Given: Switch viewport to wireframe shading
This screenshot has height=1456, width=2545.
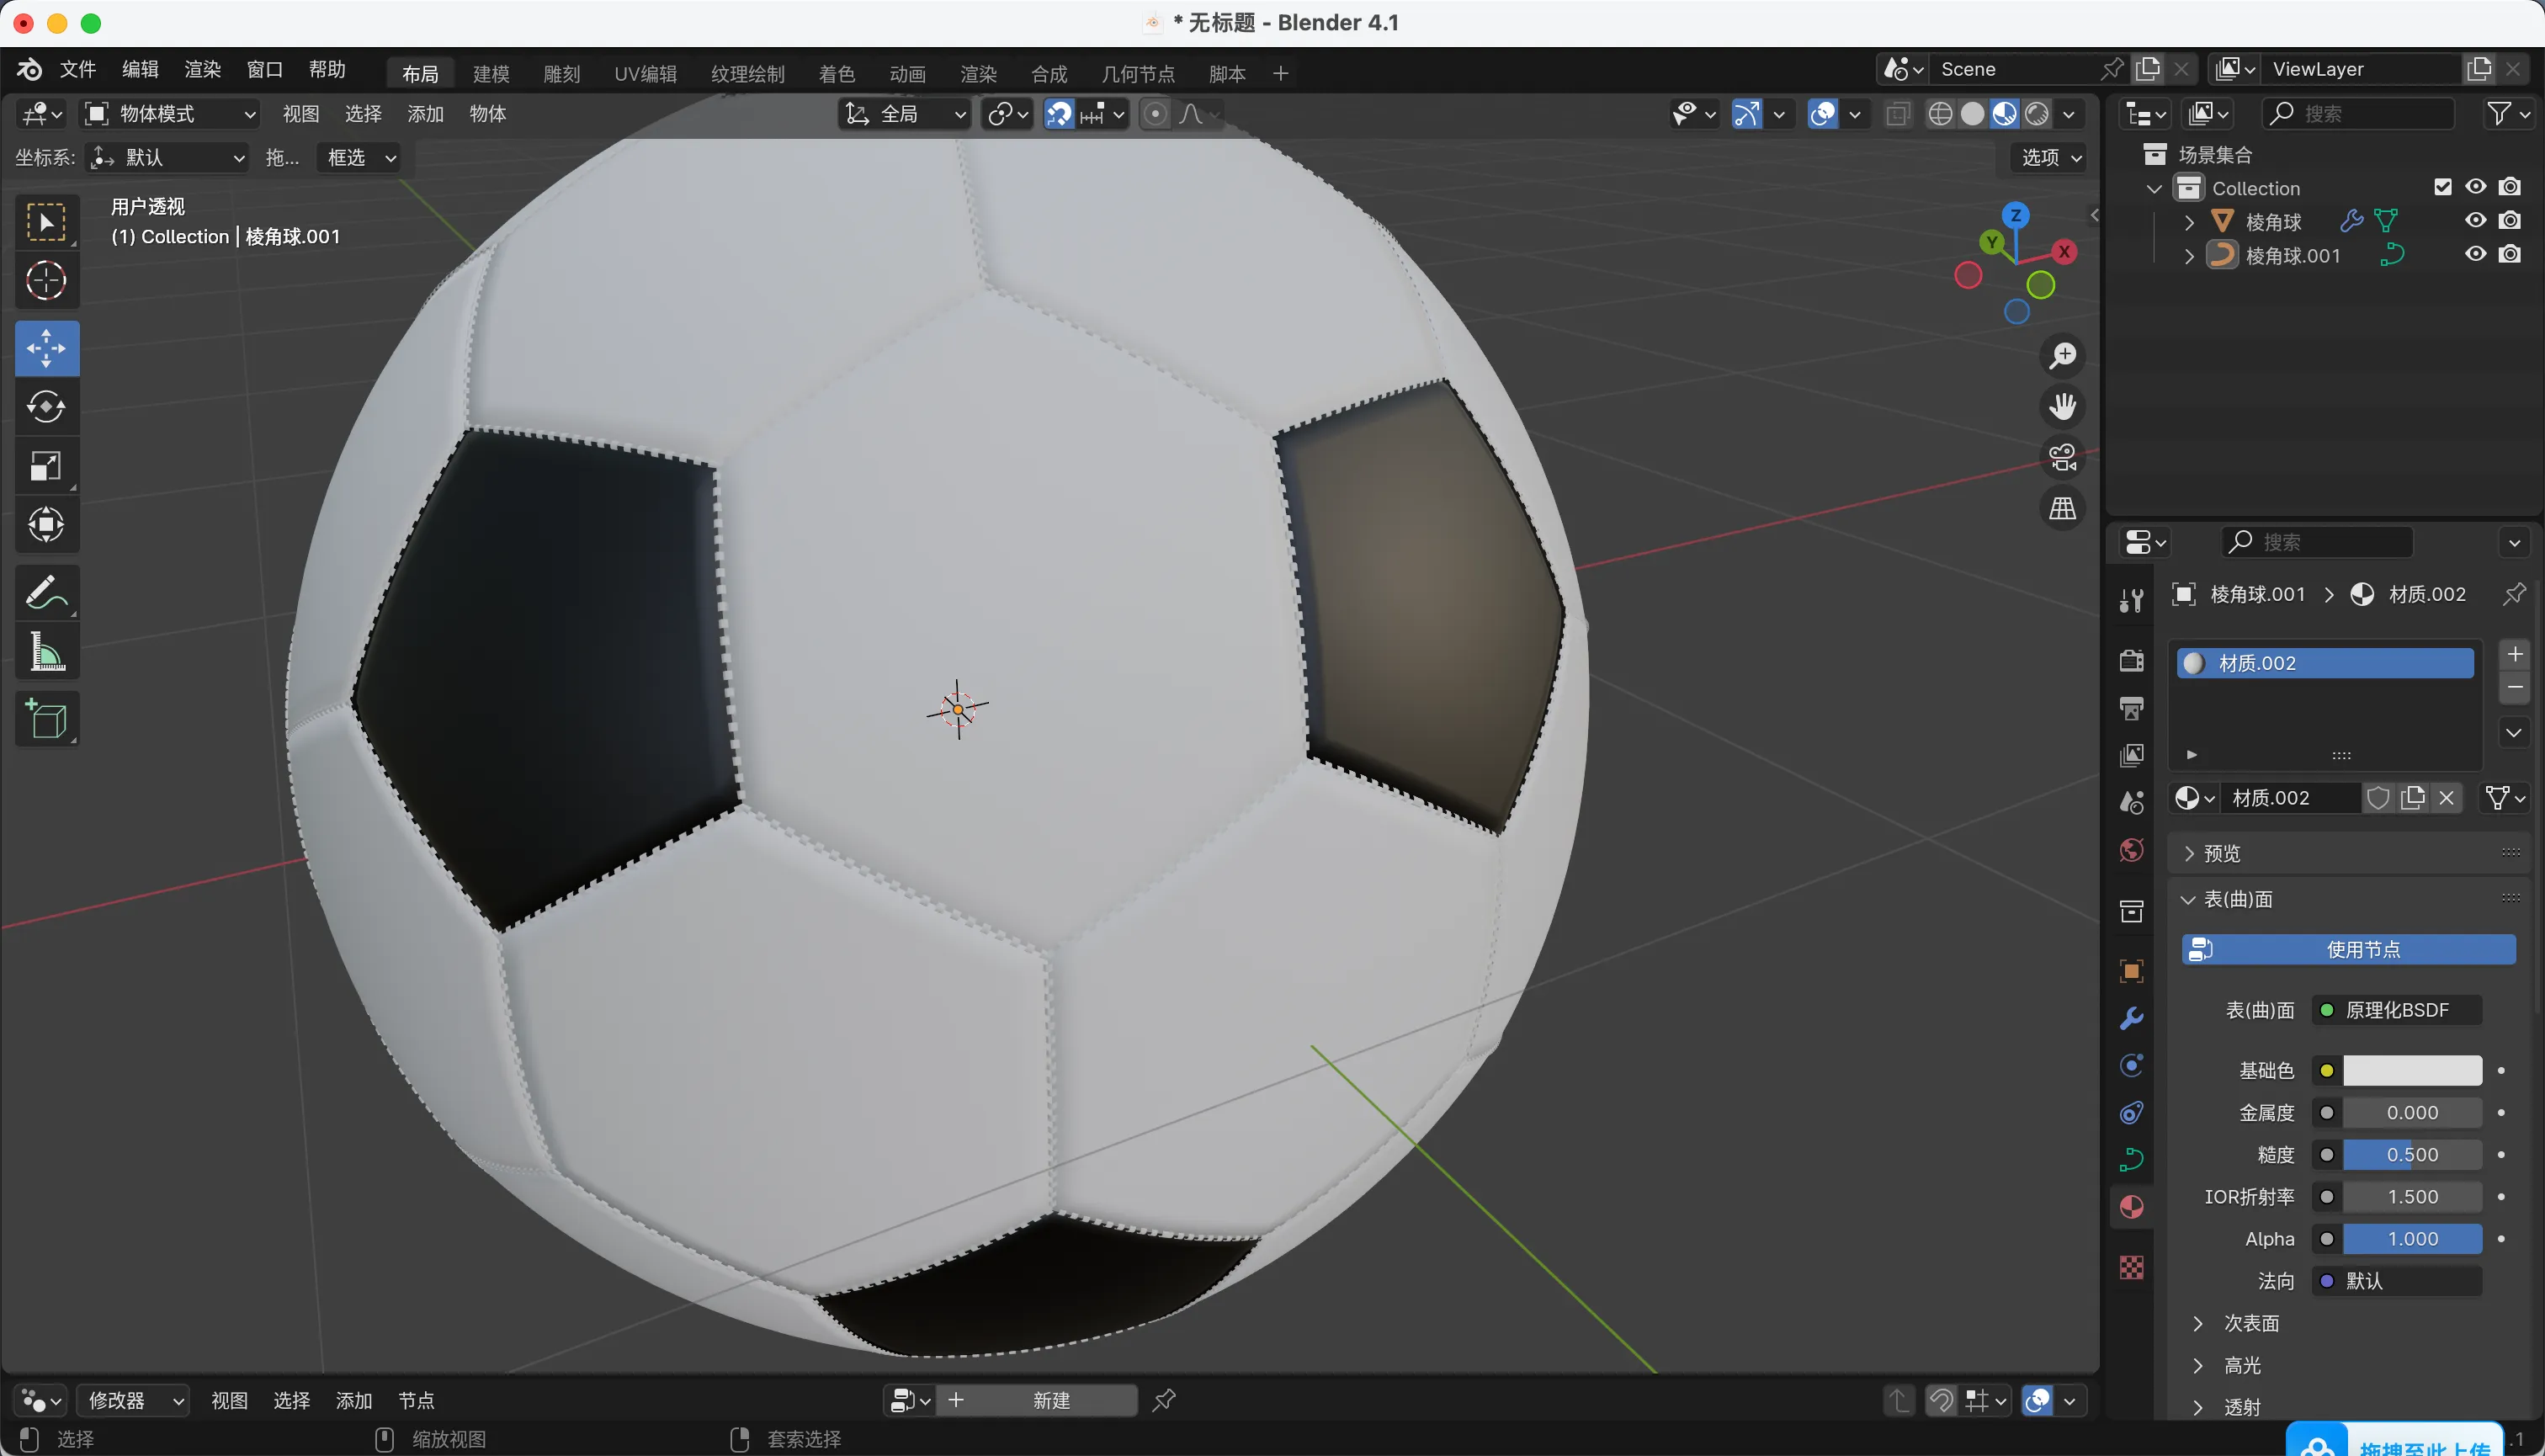Looking at the screenshot, I should [1940, 114].
